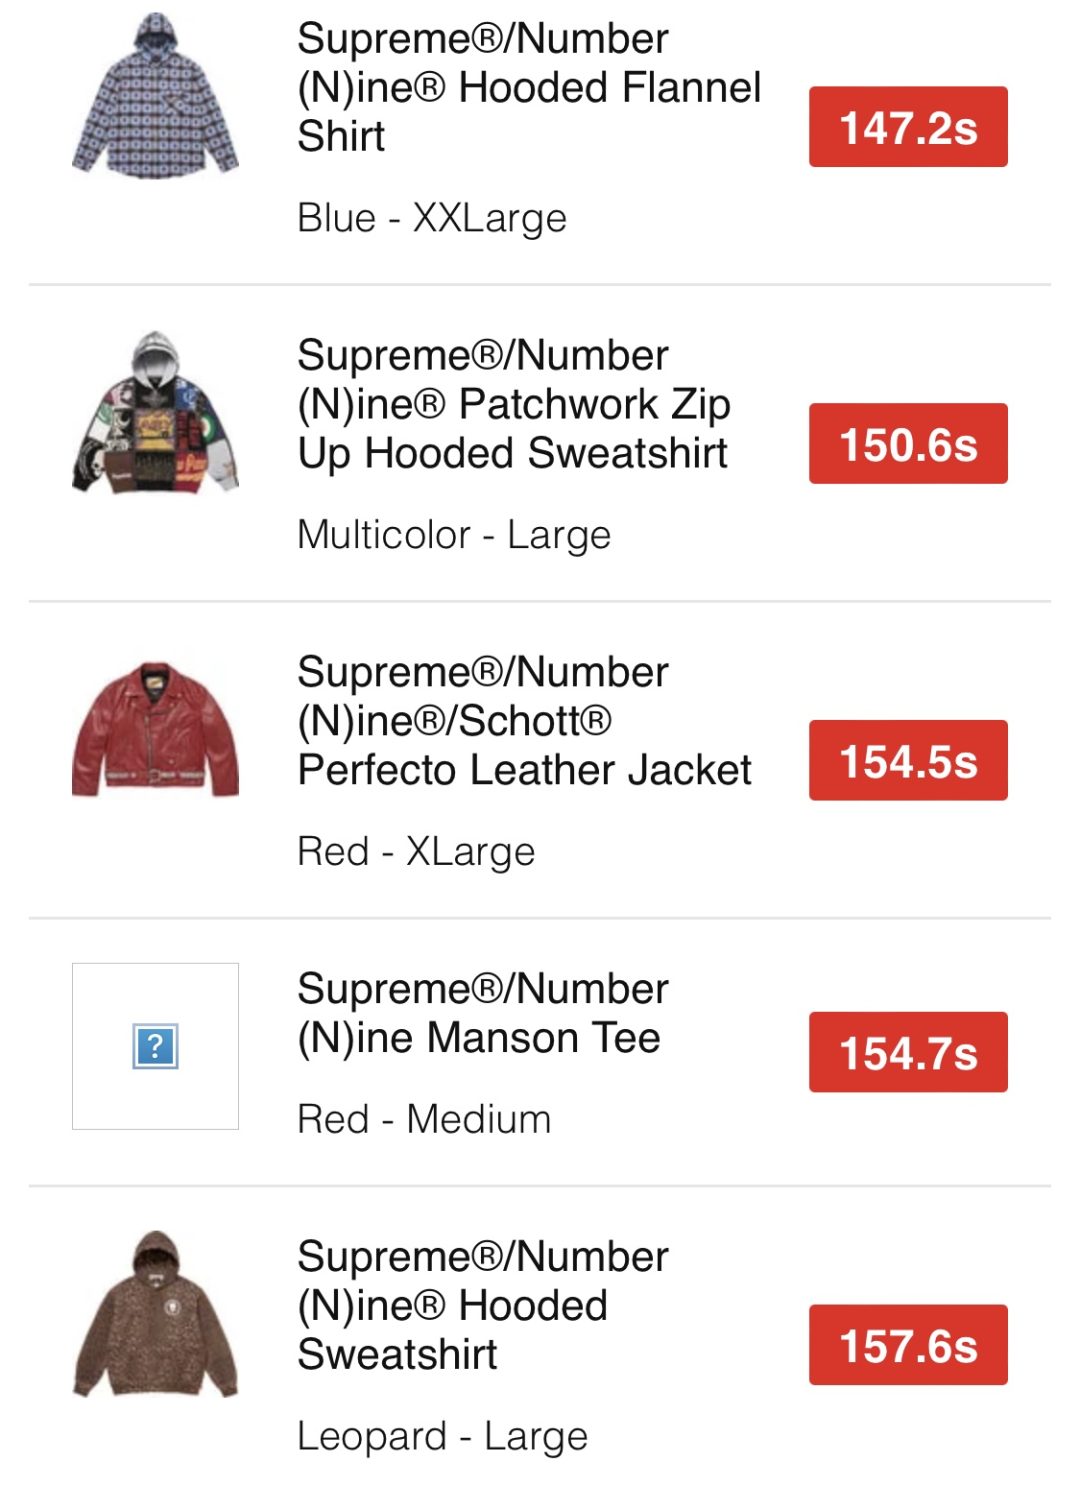Select the Leopard - Large variant text
This screenshot has width=1080, height=1485.
[442, 1437]
